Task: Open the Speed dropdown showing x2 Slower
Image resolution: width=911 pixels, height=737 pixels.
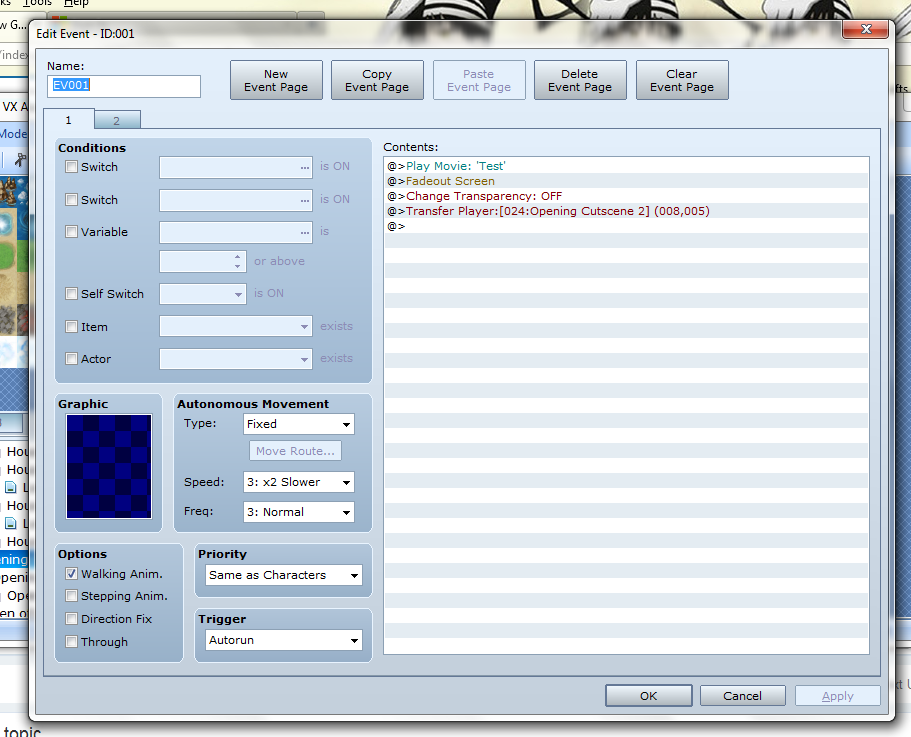Action: coord(299,482)
